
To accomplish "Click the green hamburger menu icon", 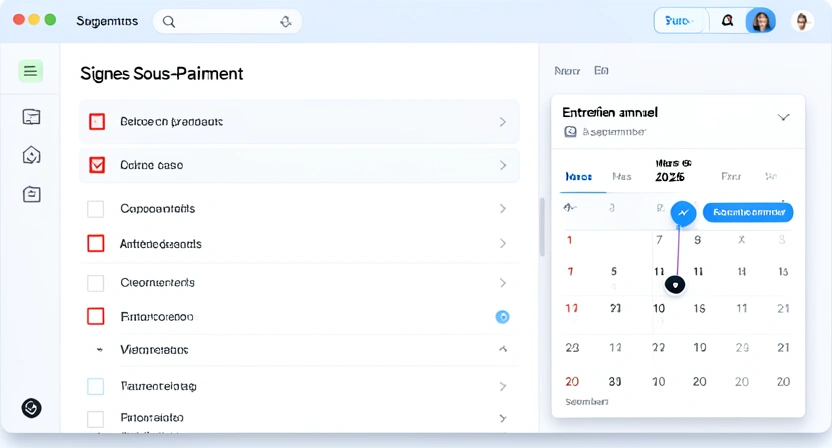I will (x=31, y=71).
